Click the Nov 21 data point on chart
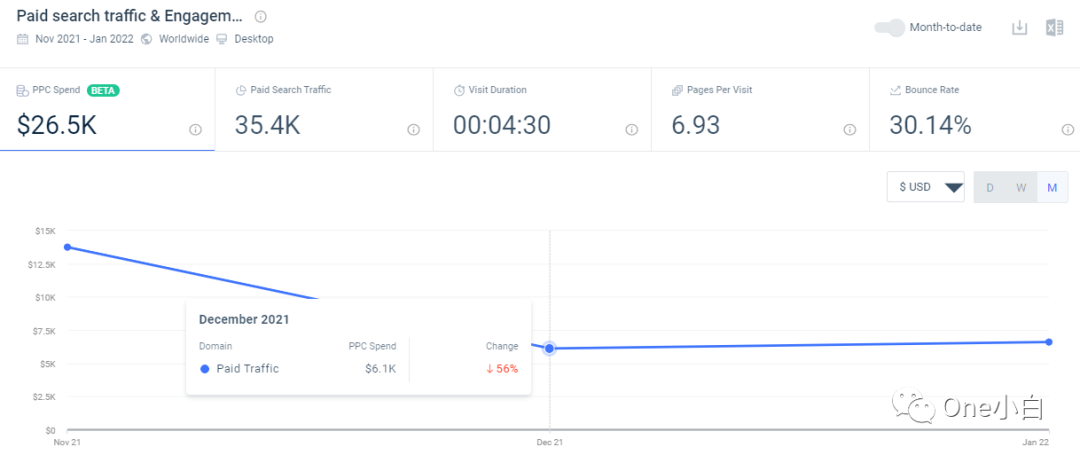This screenshot has width=1080, height=455. click(x=67, y=247)
